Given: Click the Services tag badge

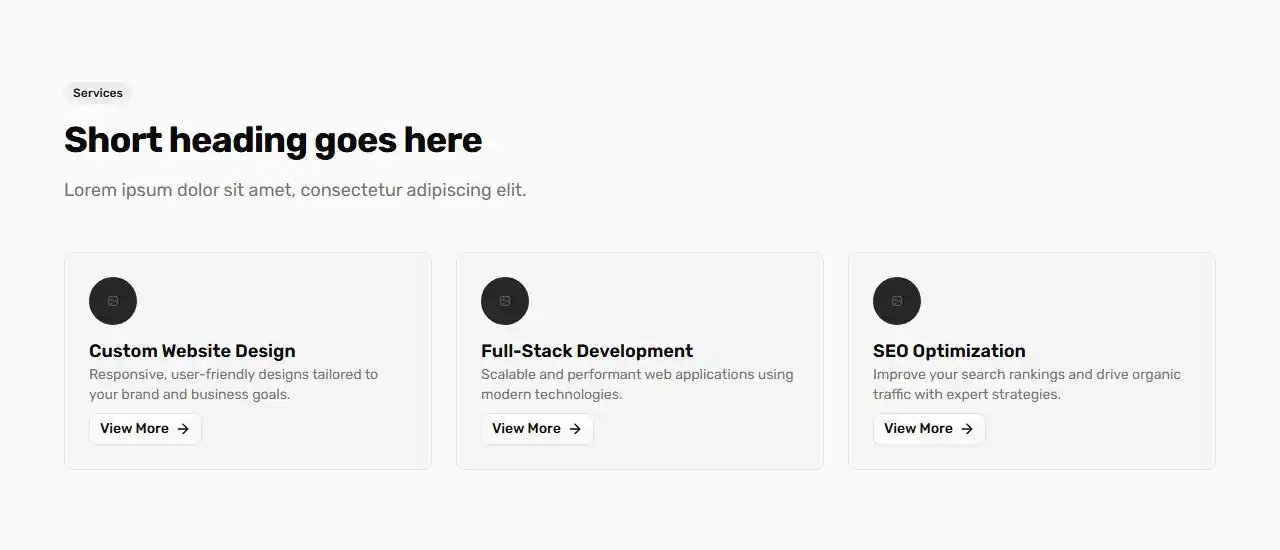Looking at the screenshot, I should pyautogui.click(x=98, y=93).
